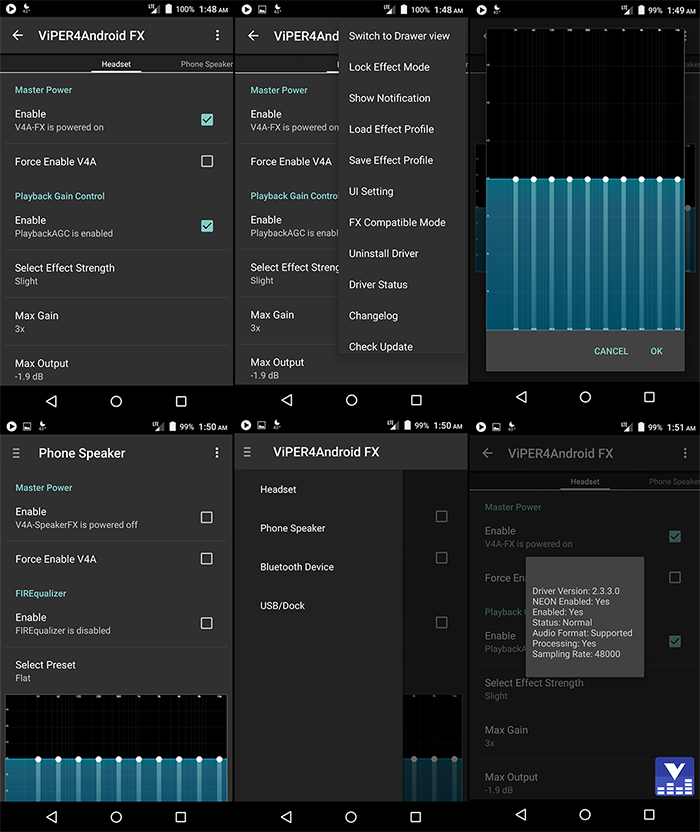
Task: Open UI Setting from overflow menu
Action: pos(402,191)
